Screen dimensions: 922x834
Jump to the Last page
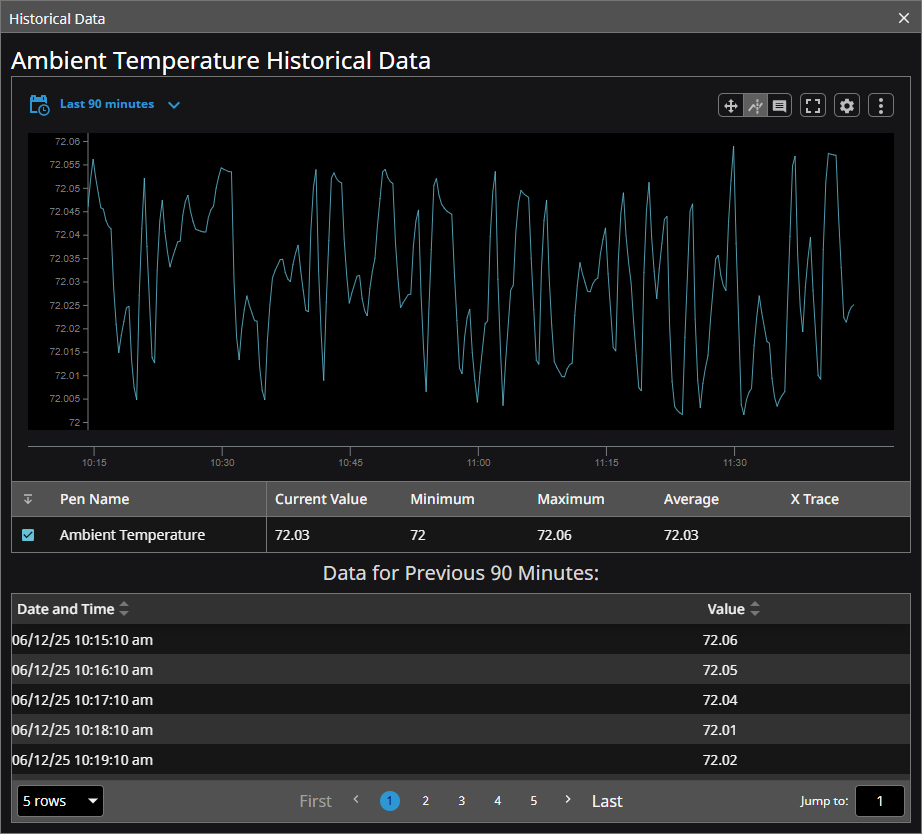607,801
